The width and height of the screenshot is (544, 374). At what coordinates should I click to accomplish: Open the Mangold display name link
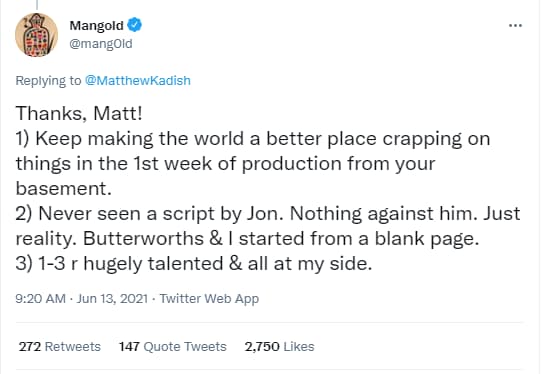[96, 25]
